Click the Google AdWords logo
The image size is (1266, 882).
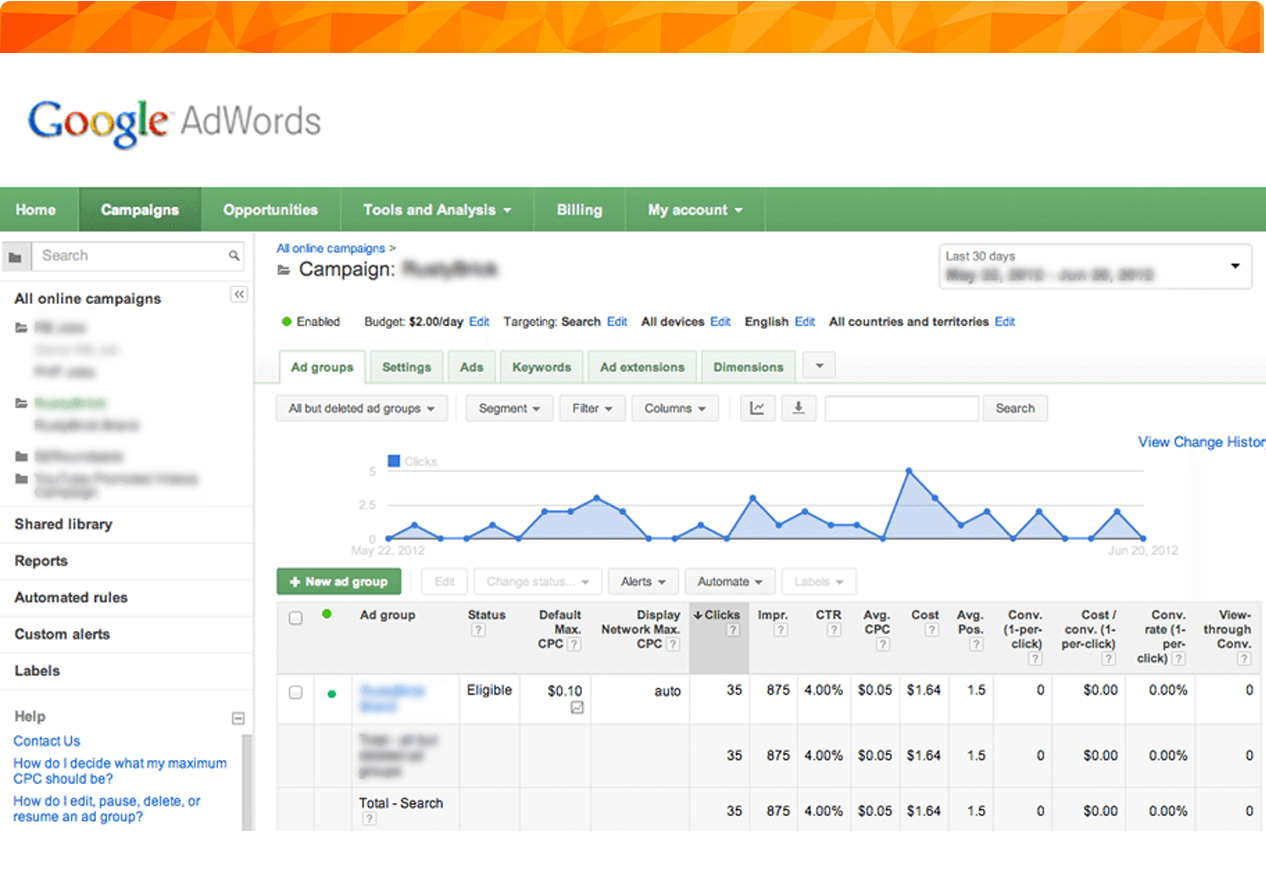pyautogui.click(x=175, y=122)
